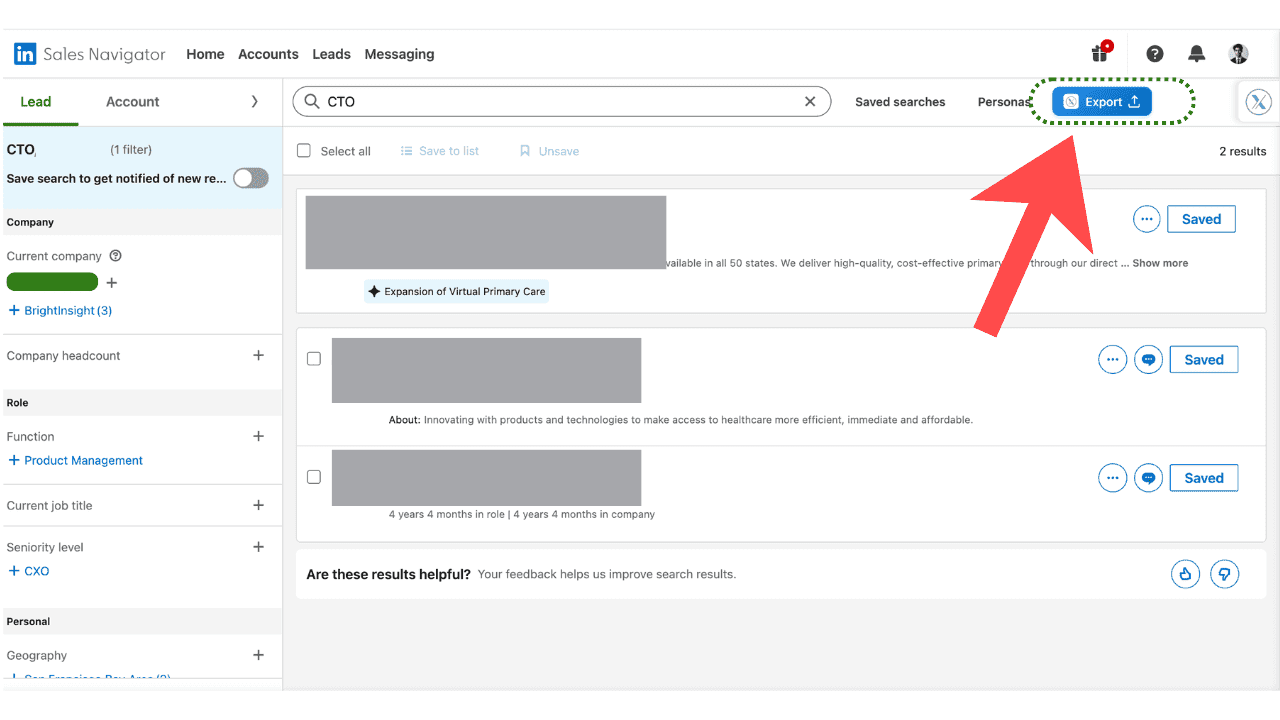Switch to the Account tab

coord(132,102)
